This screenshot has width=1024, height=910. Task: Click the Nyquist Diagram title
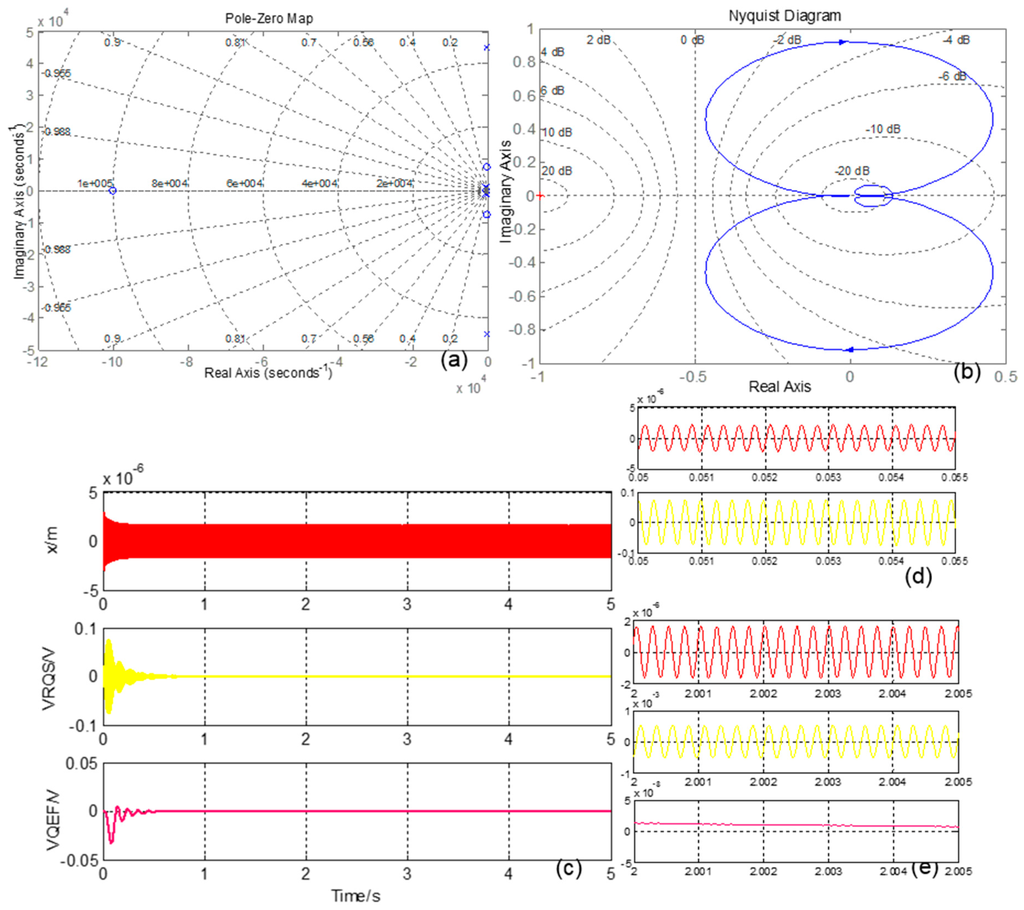784,16
